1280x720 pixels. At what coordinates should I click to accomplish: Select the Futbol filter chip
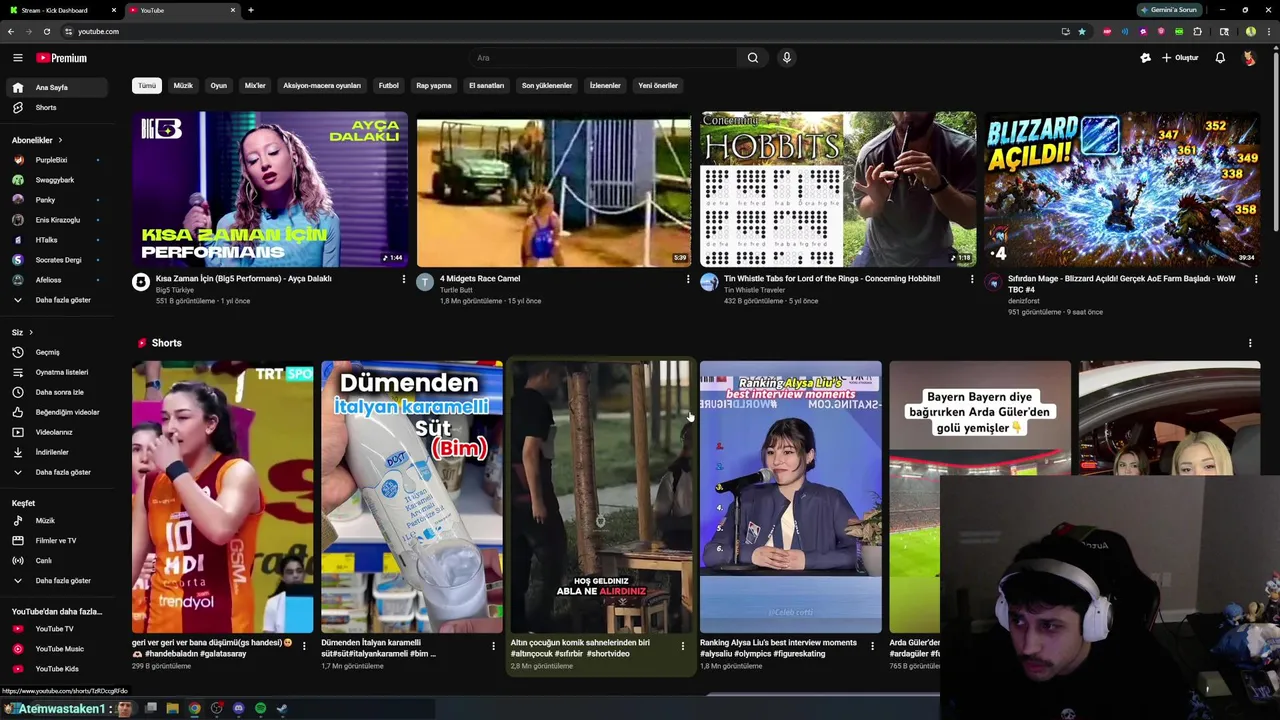pos(389,86)
